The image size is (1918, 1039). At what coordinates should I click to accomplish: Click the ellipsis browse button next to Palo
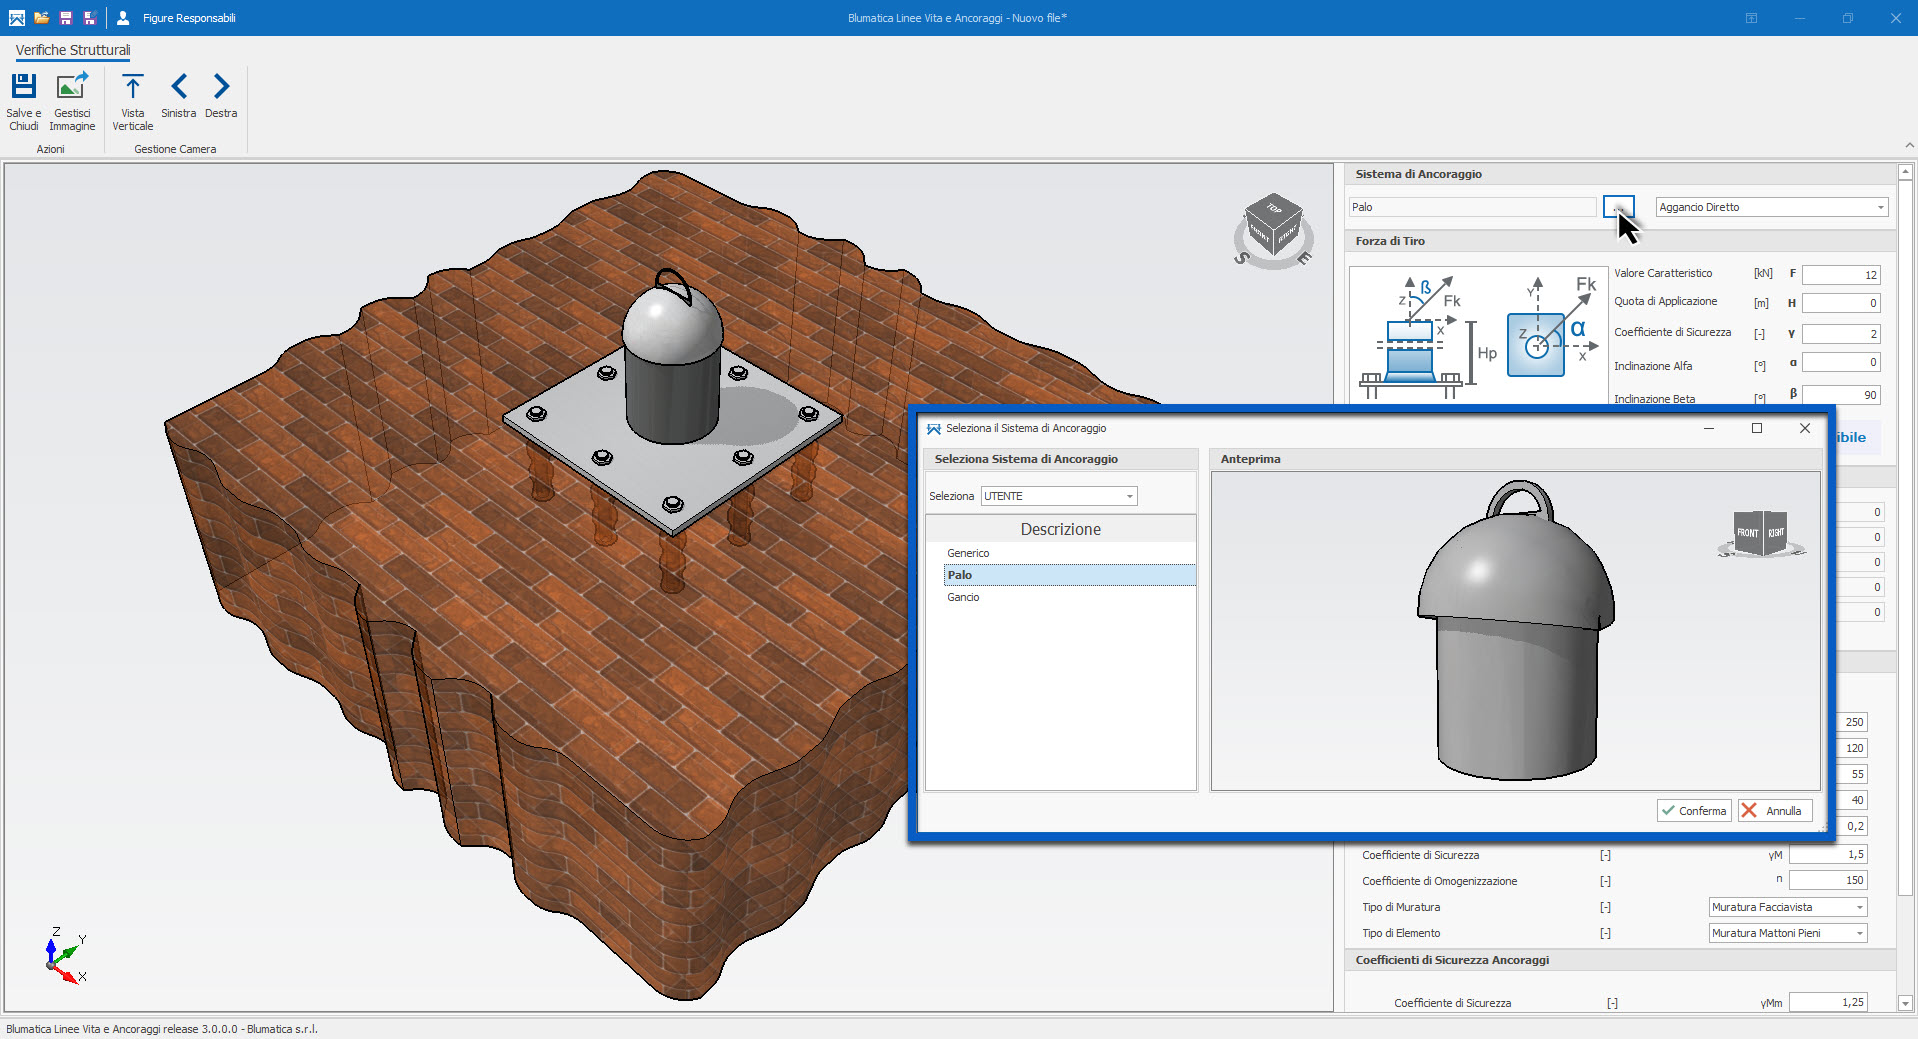coord(1617,207)
